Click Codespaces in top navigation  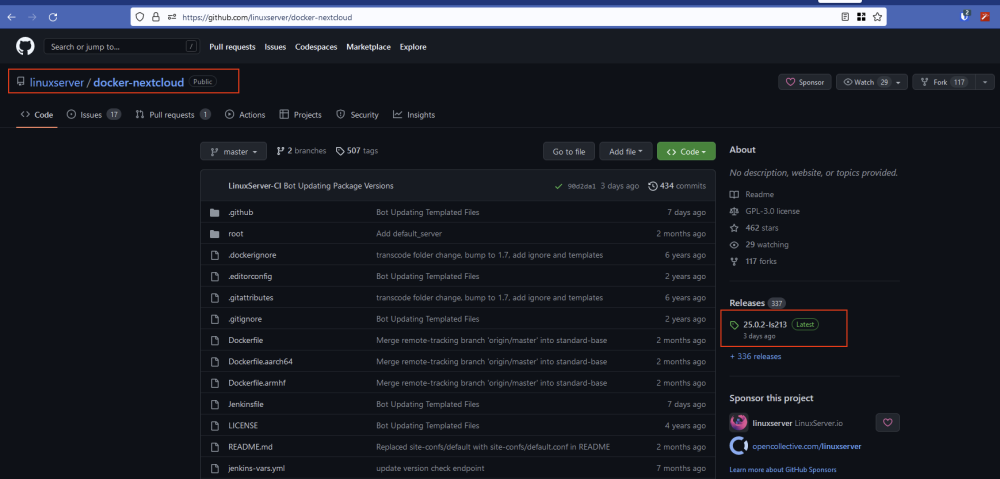click(x=316, y=47)
